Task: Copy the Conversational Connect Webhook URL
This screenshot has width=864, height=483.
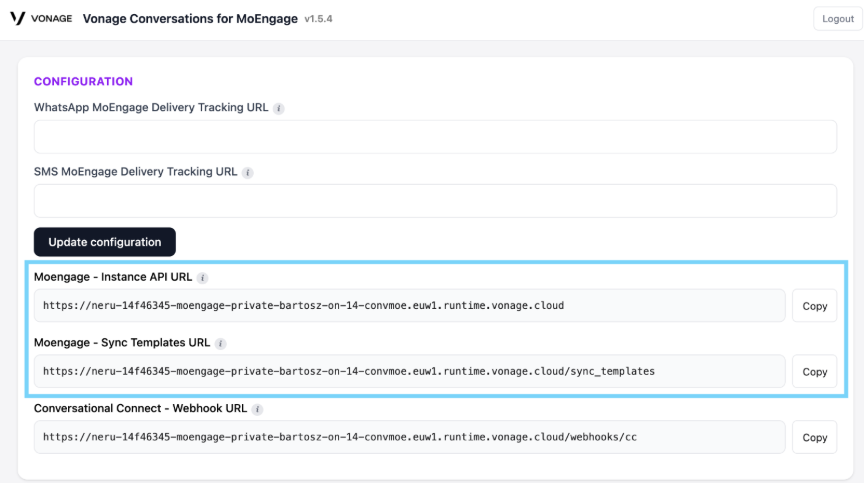Action: [814, 437]
